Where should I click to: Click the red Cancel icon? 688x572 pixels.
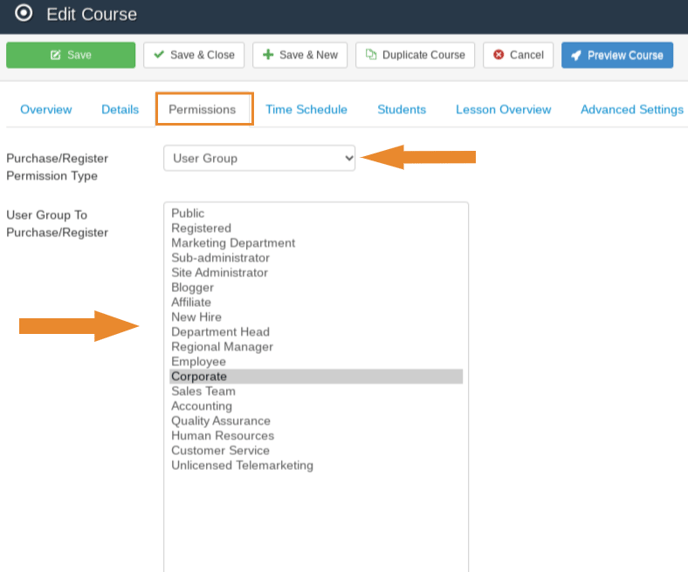(498, 55)
